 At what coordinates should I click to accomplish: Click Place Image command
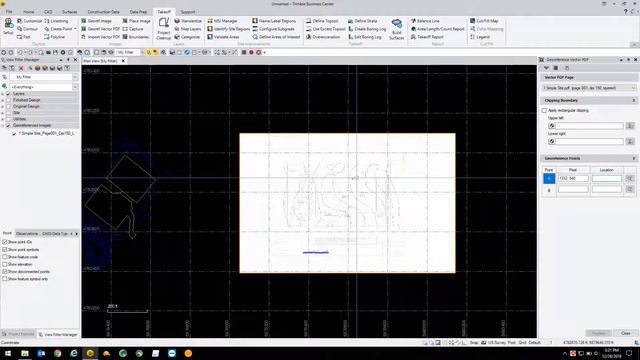click(x=136, y=21)
